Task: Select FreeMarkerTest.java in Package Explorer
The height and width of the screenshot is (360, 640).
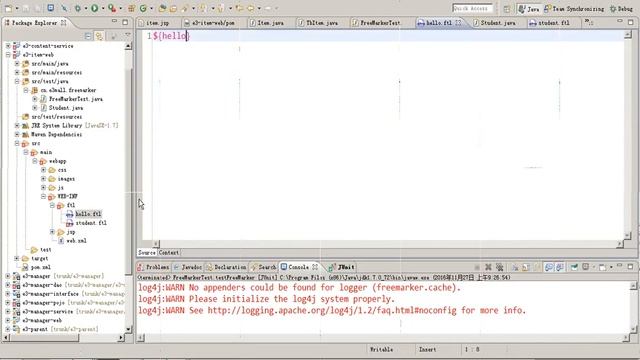Action: pyautogui.click(x=71, y=99)
